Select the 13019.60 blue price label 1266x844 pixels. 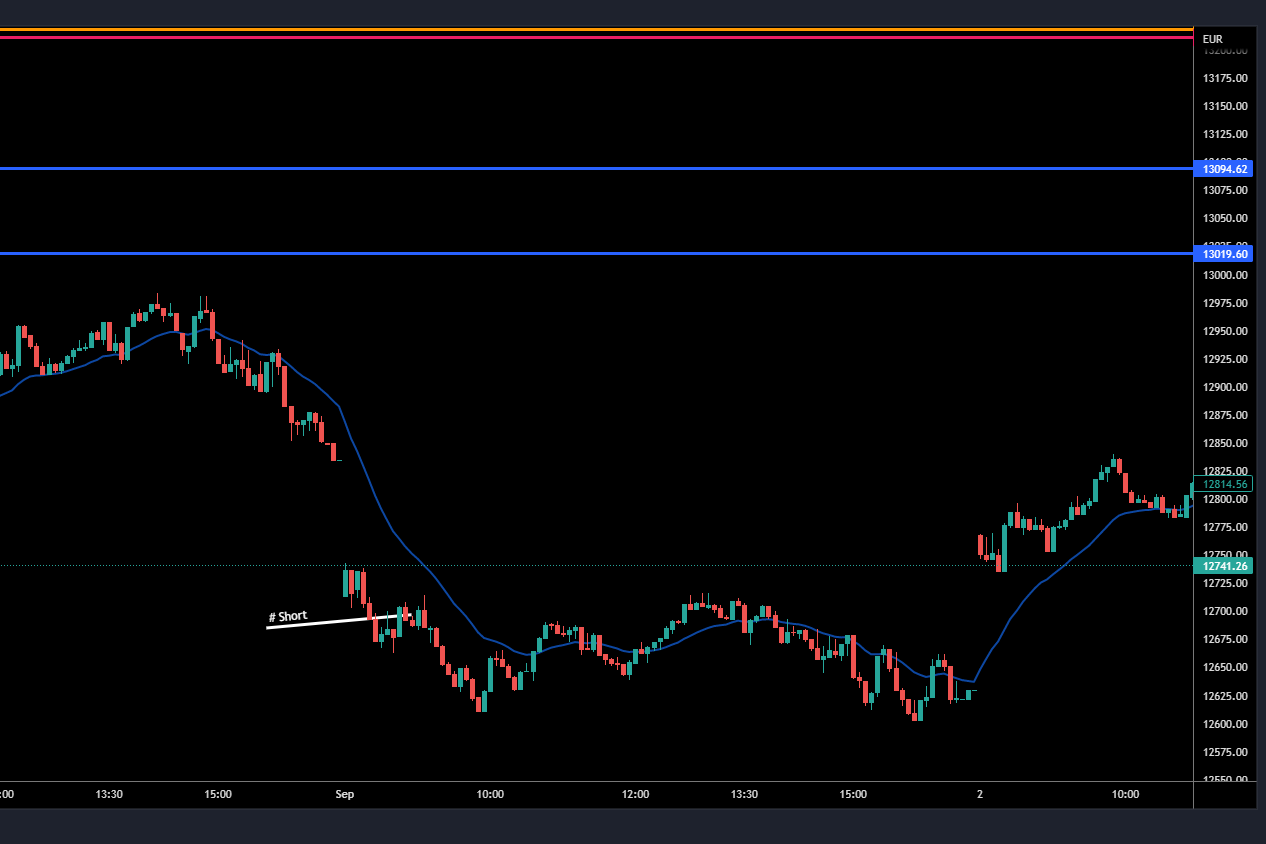click(x=1224, y=254)
